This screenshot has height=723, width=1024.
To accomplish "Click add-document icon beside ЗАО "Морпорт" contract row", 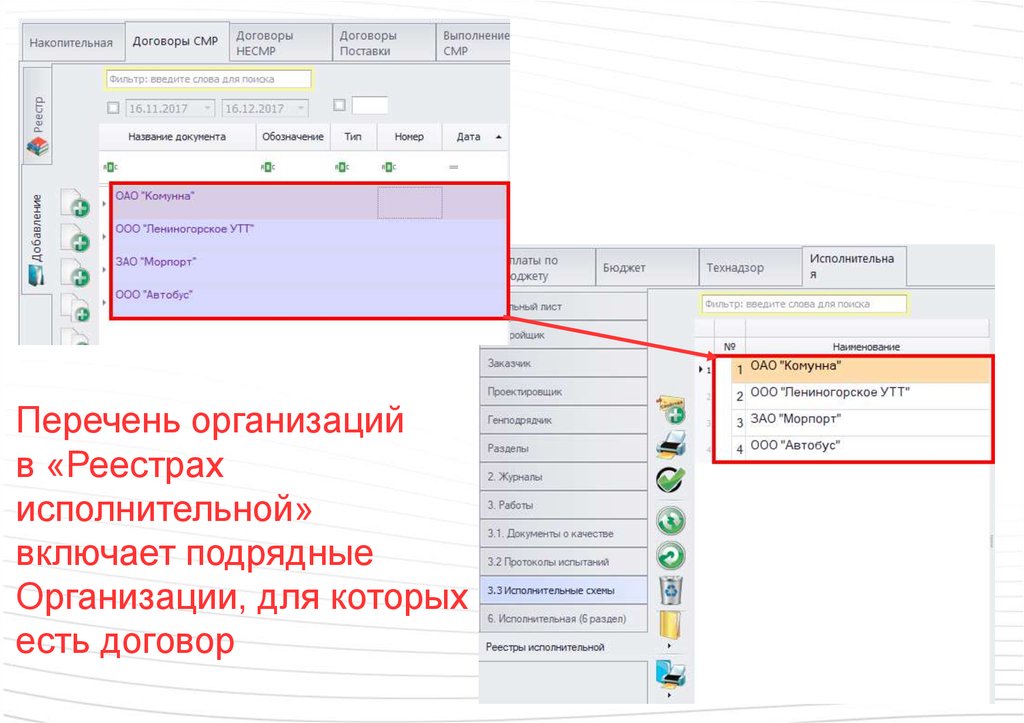I will point(76,272).
